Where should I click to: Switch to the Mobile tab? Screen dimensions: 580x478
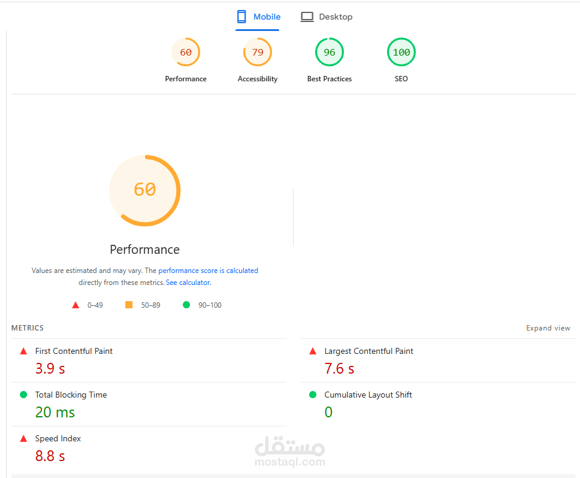click(x=258, y=17)
